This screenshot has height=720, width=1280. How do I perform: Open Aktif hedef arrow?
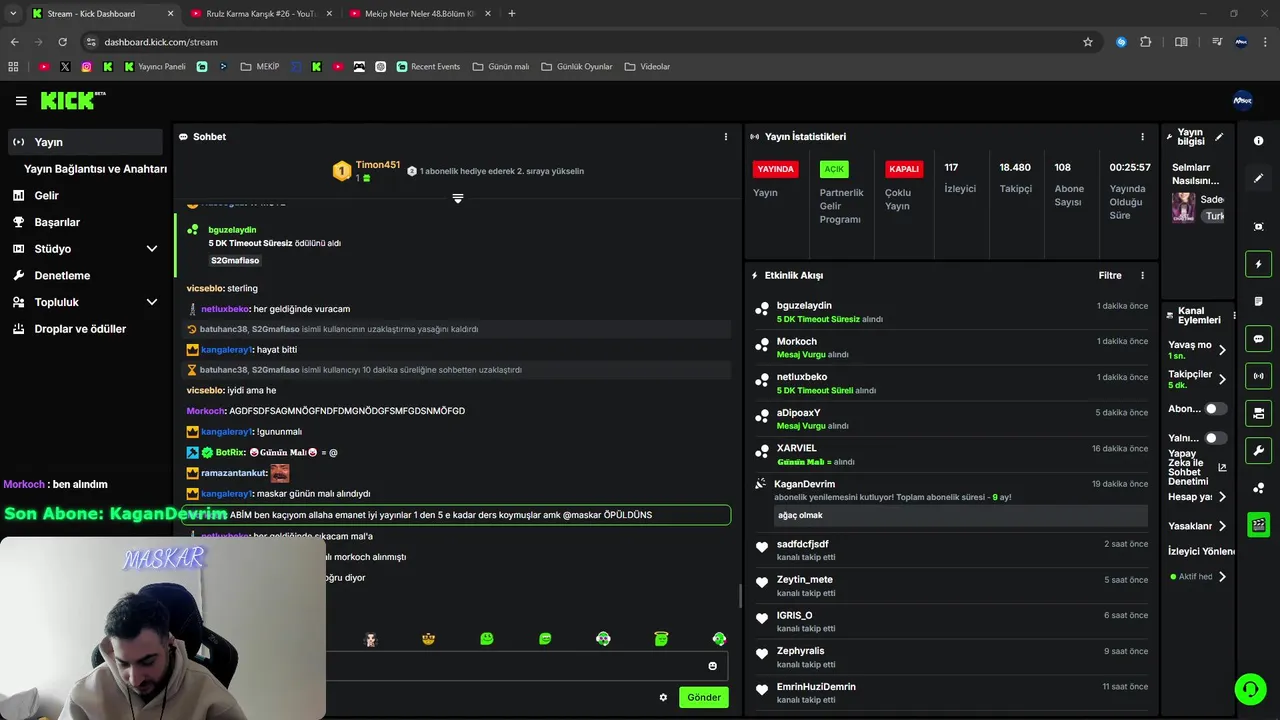click(x=1222, y=577)
